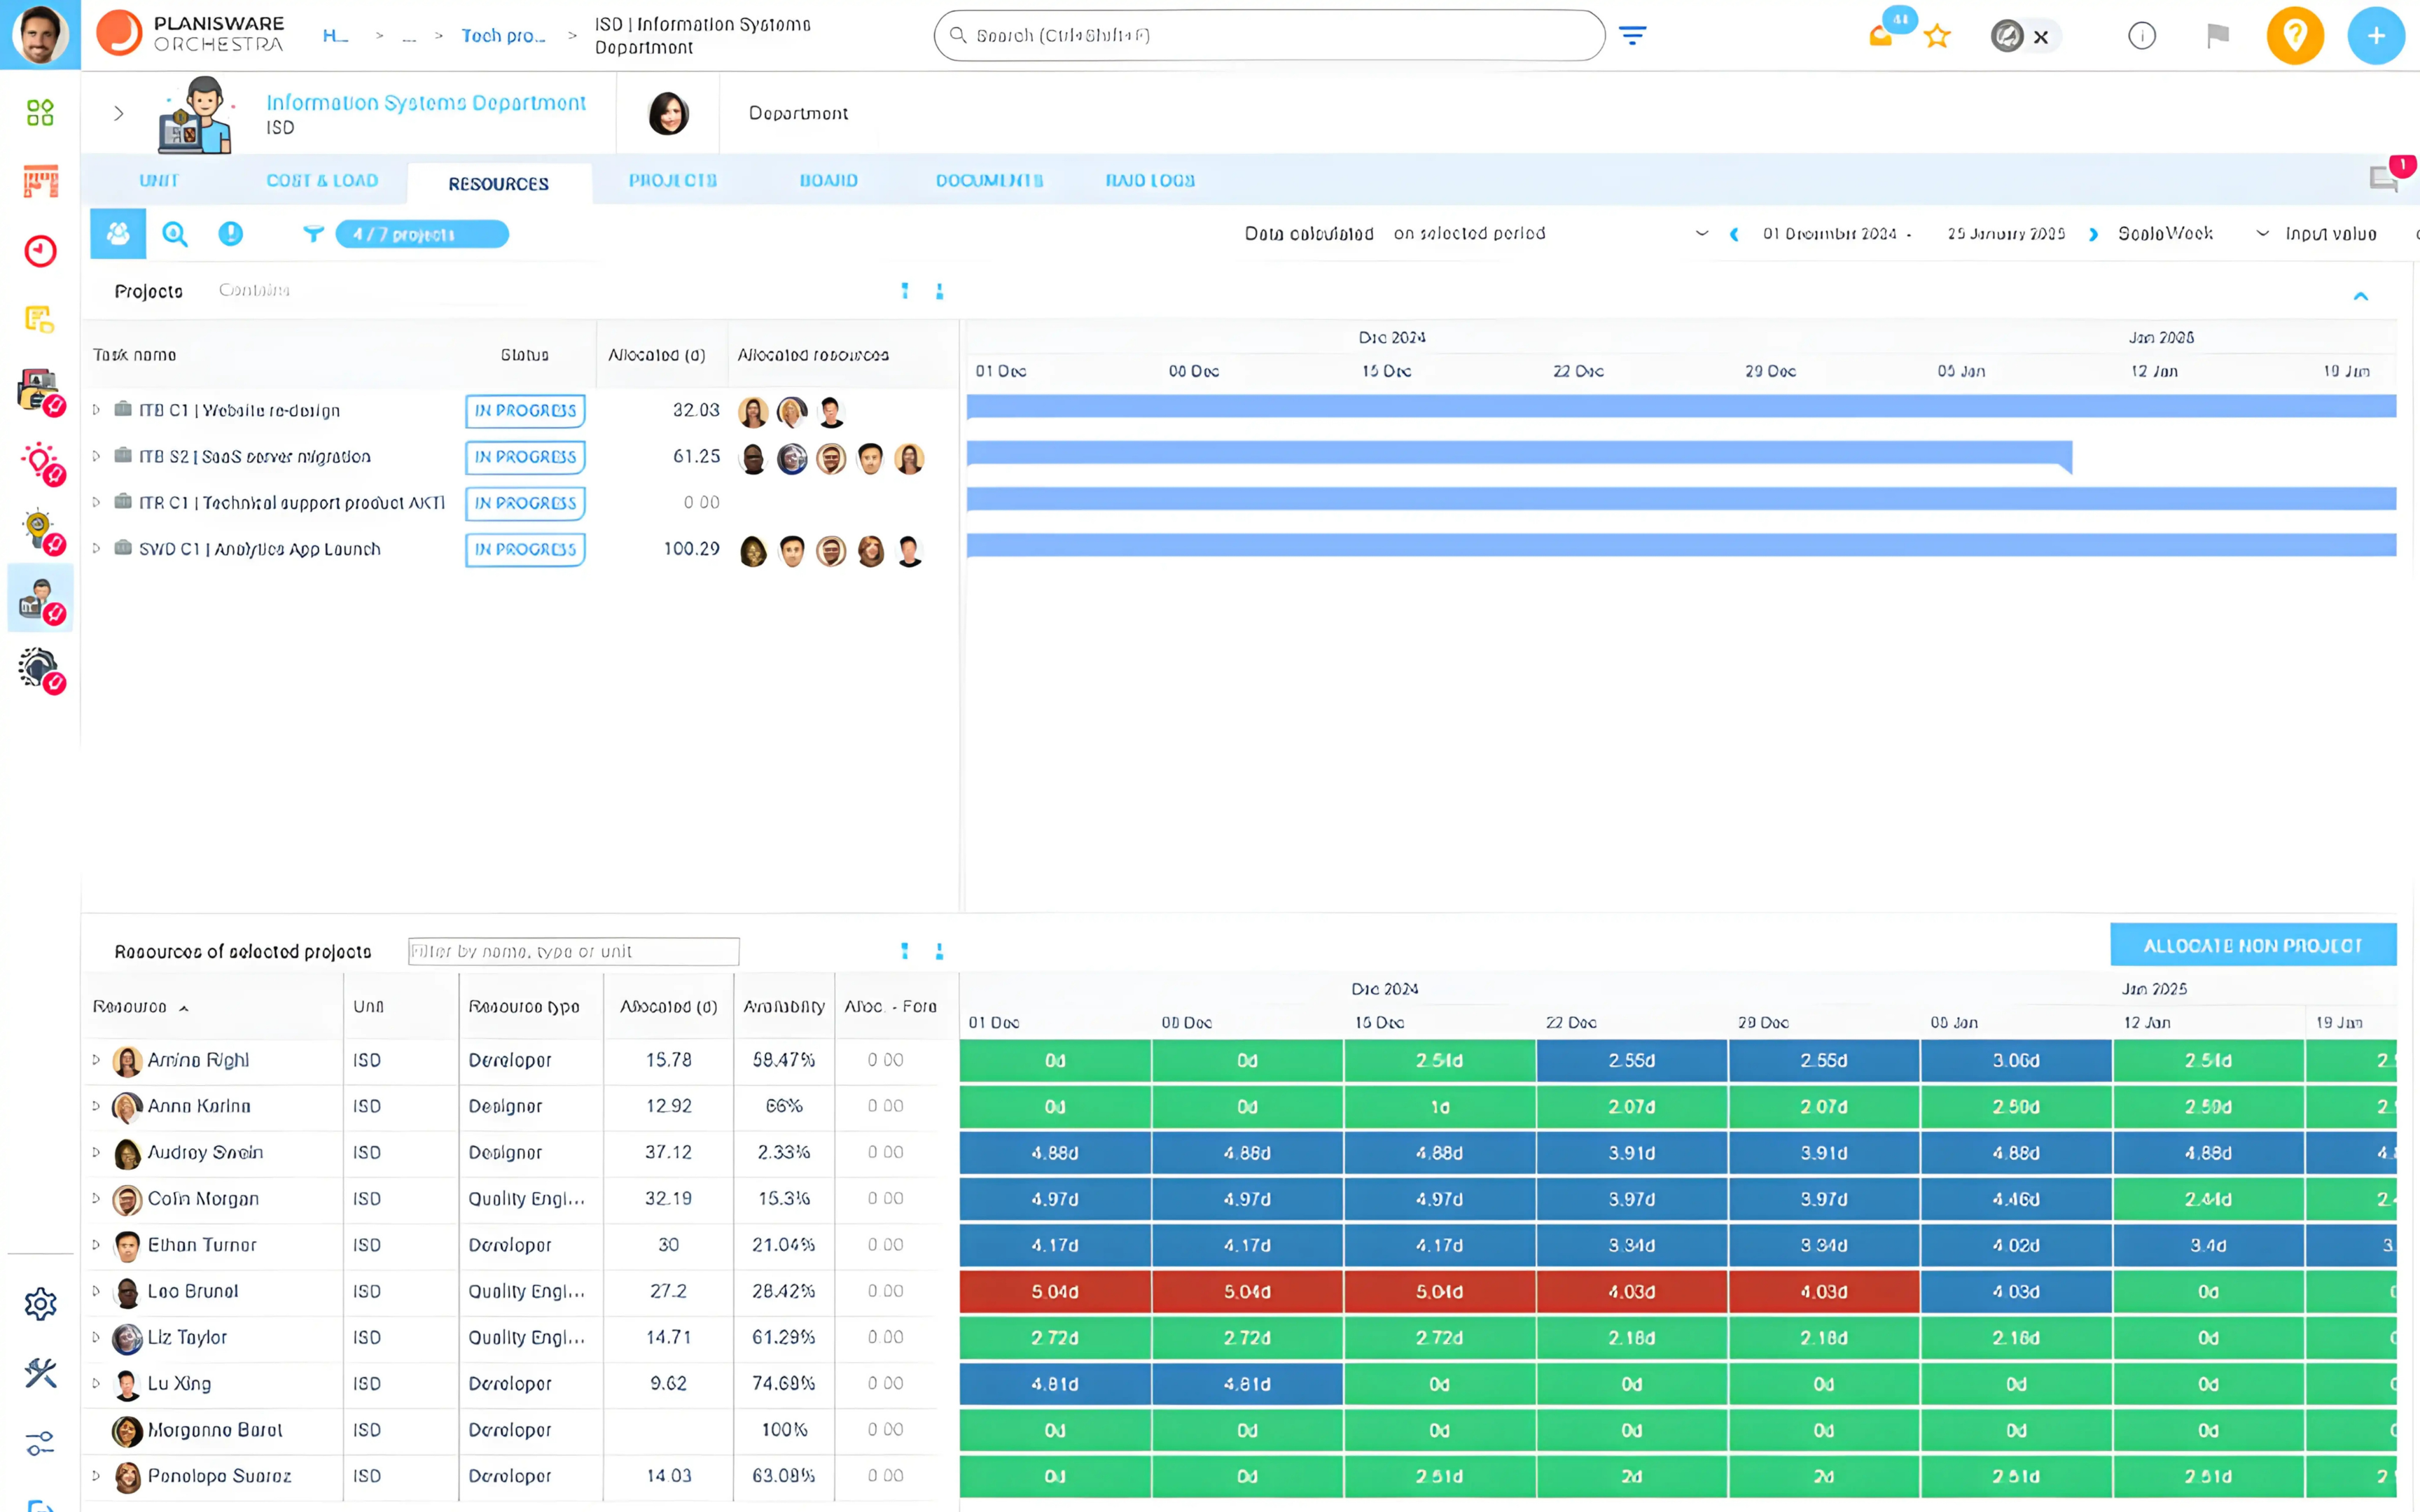Click the blue plus create button
Image resolution: width=2420 pixels, height=1512 pixels.
(2375, 36)
